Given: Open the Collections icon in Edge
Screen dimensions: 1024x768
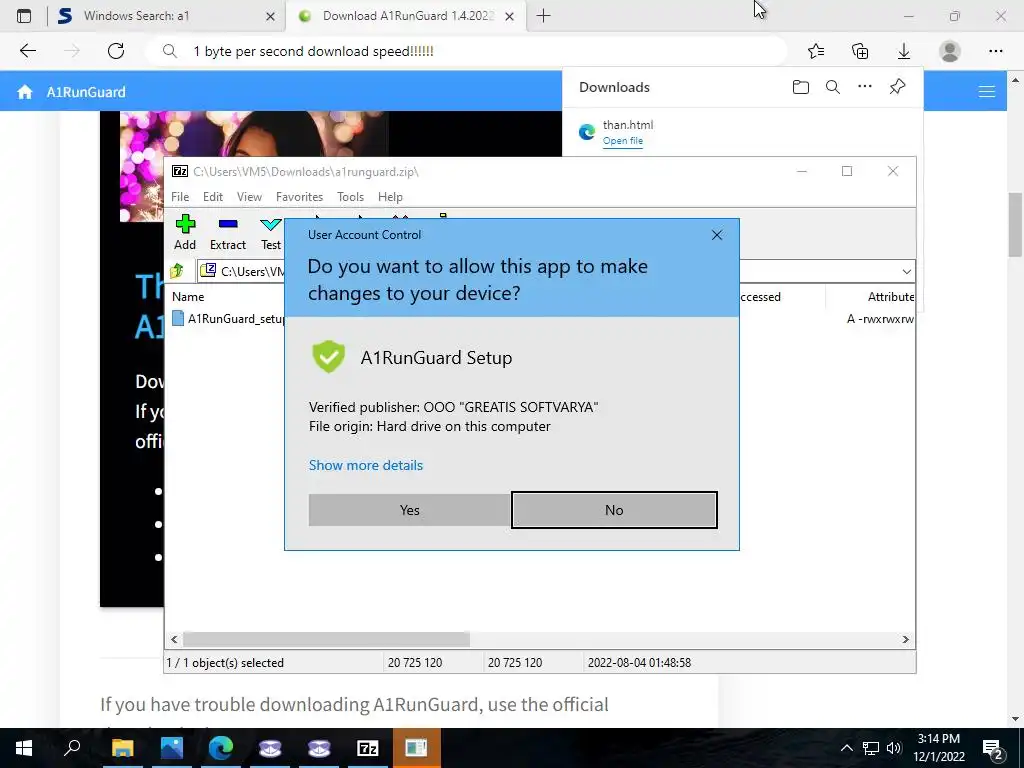Looking at the screenshot, I should [860, 51].
